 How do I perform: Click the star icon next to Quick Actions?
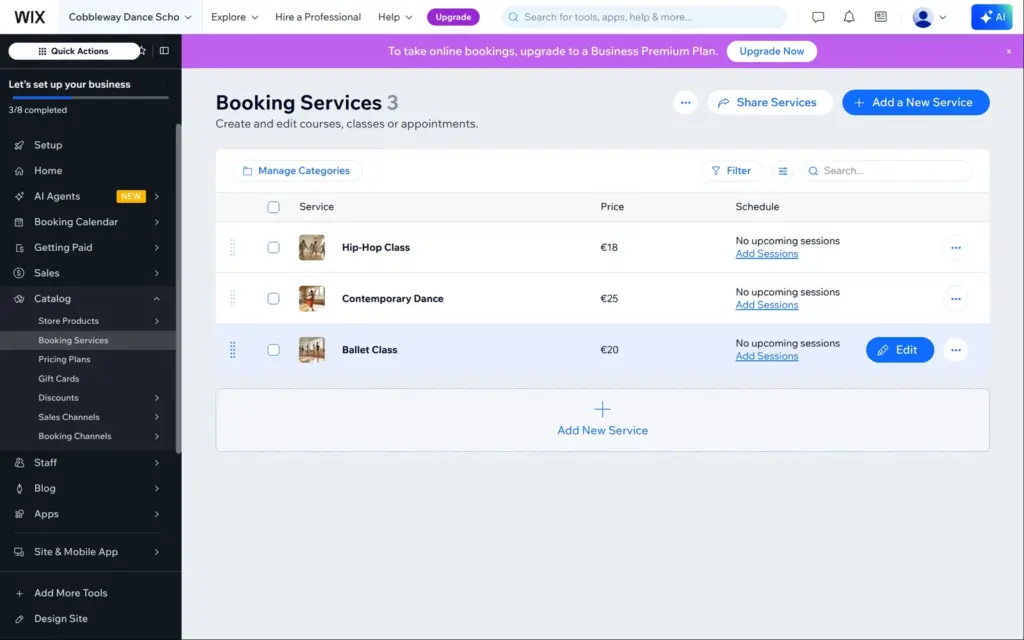tap(142, 51)
